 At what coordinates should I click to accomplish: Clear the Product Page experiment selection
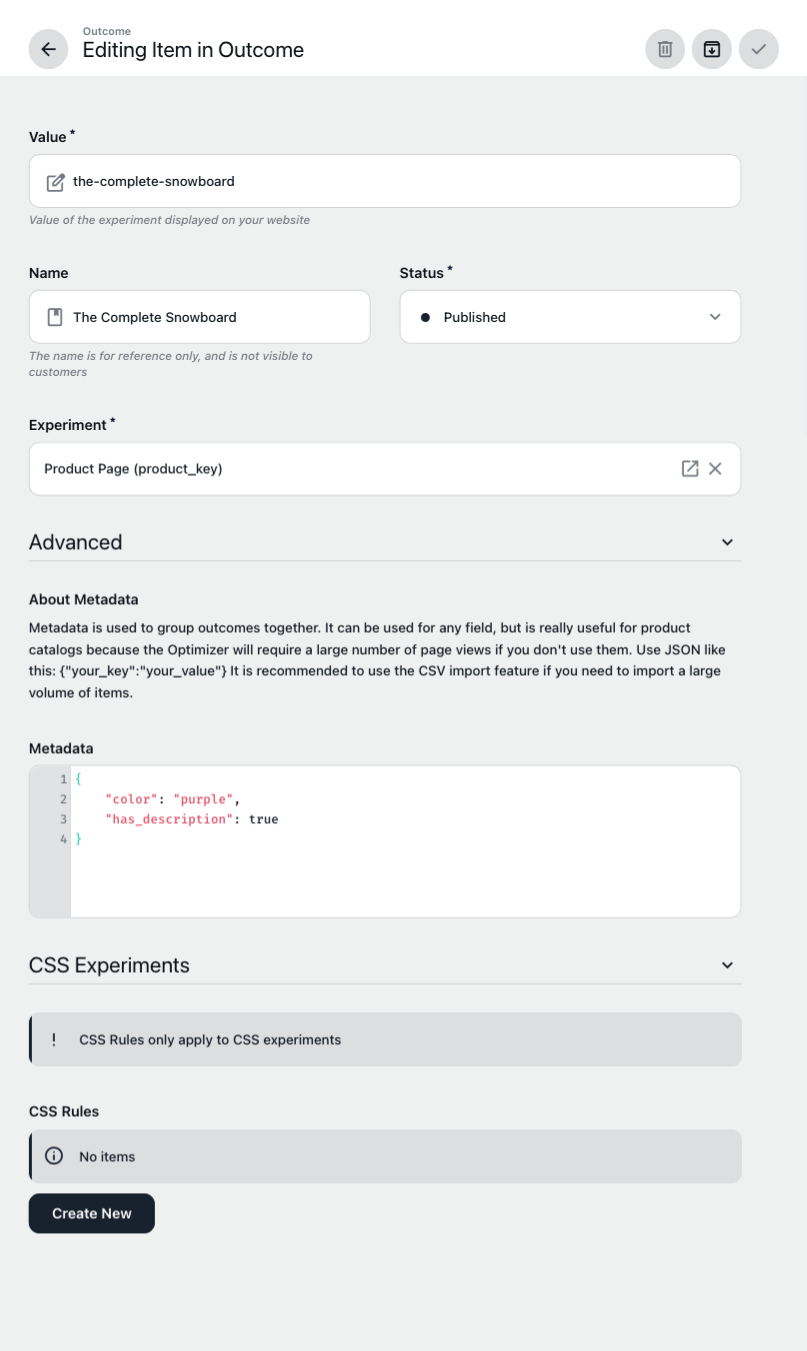715,468
